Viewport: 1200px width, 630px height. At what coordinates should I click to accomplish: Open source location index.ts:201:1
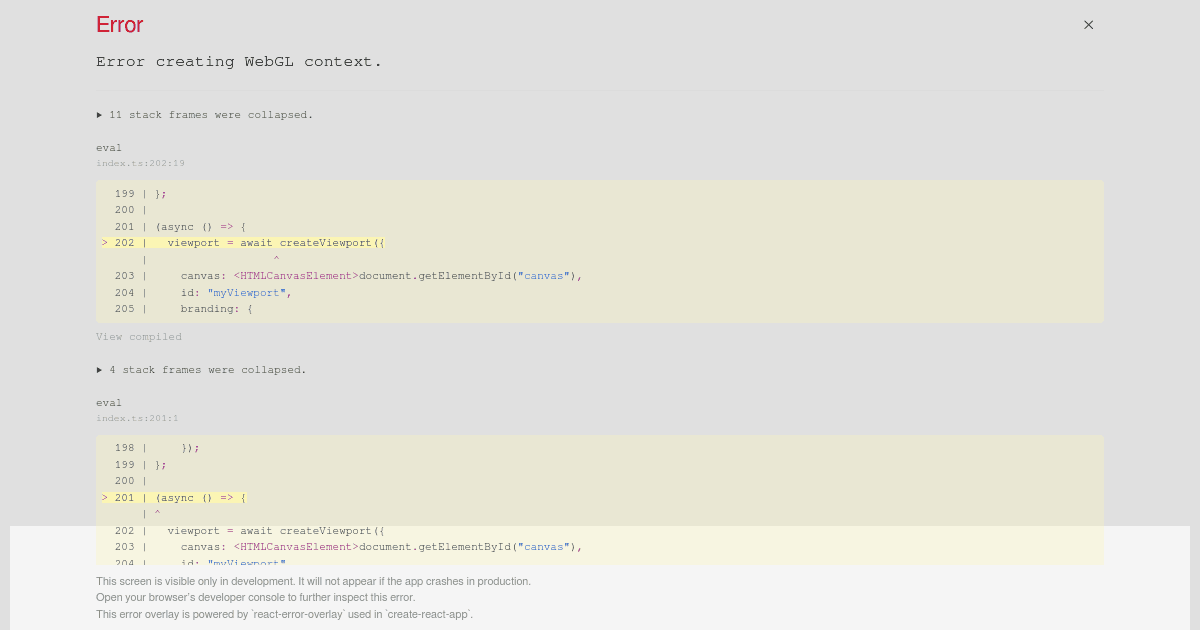(x=137, y=418)
